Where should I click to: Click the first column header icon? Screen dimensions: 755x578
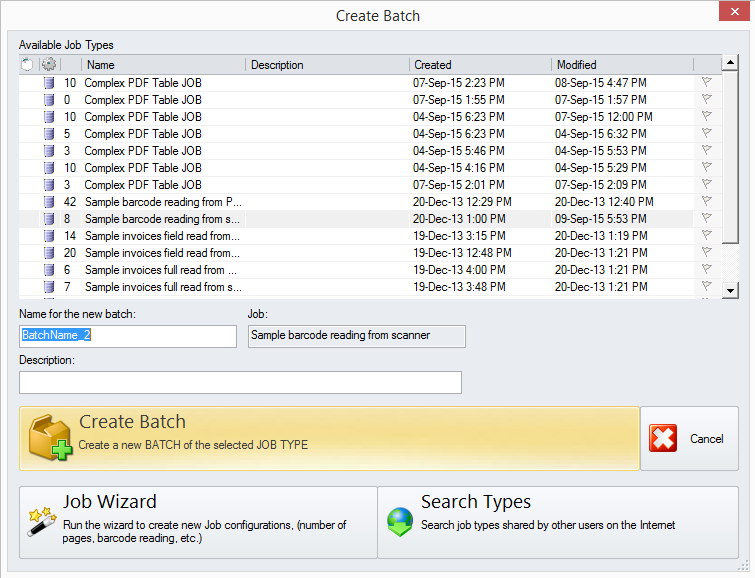pyautogui.click(x=27, y=65)
